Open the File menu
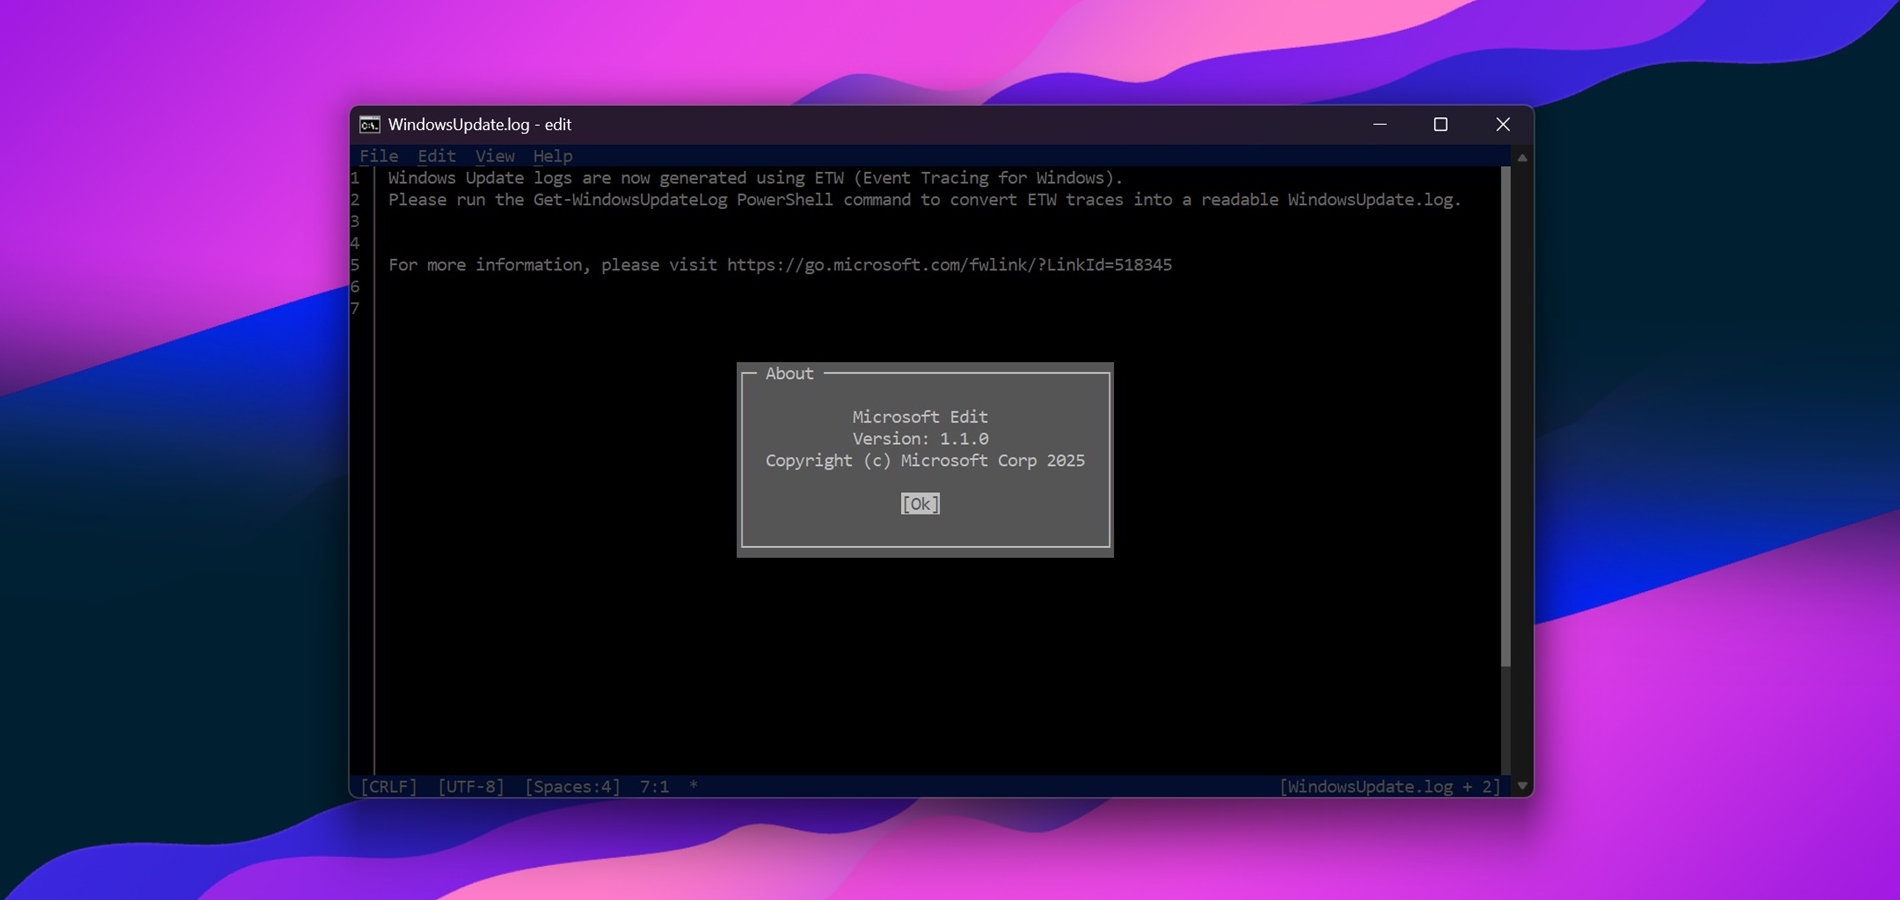The image size is (1900, 900). (379, 156)
